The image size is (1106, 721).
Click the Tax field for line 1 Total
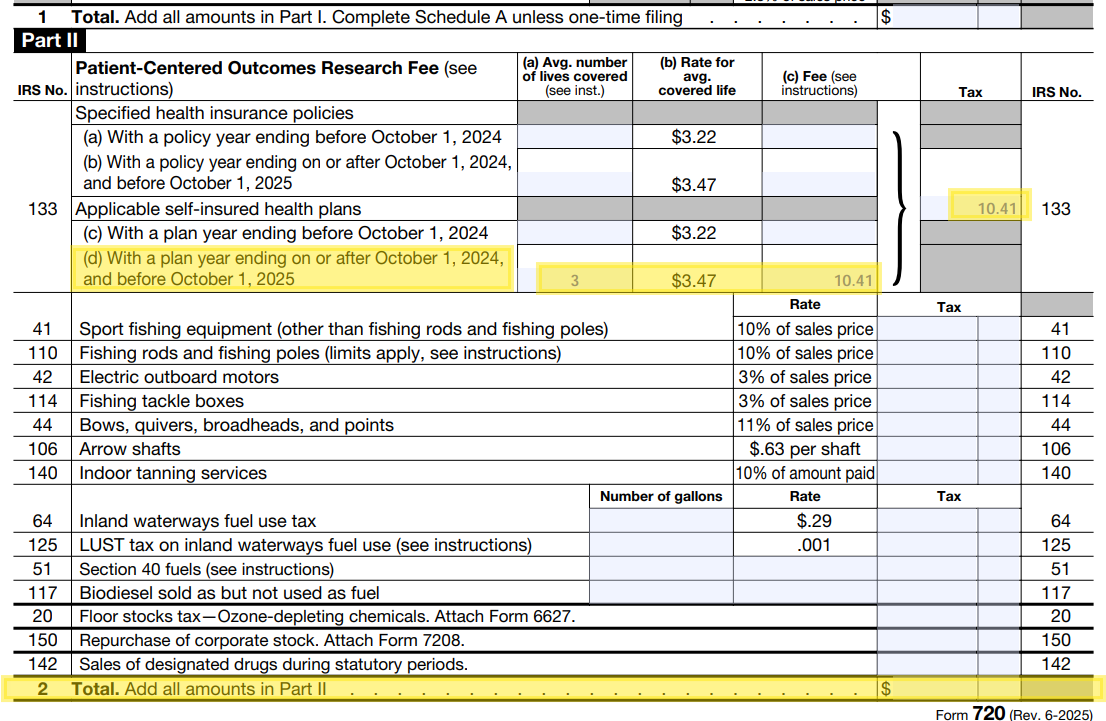(x=935, y=17)
